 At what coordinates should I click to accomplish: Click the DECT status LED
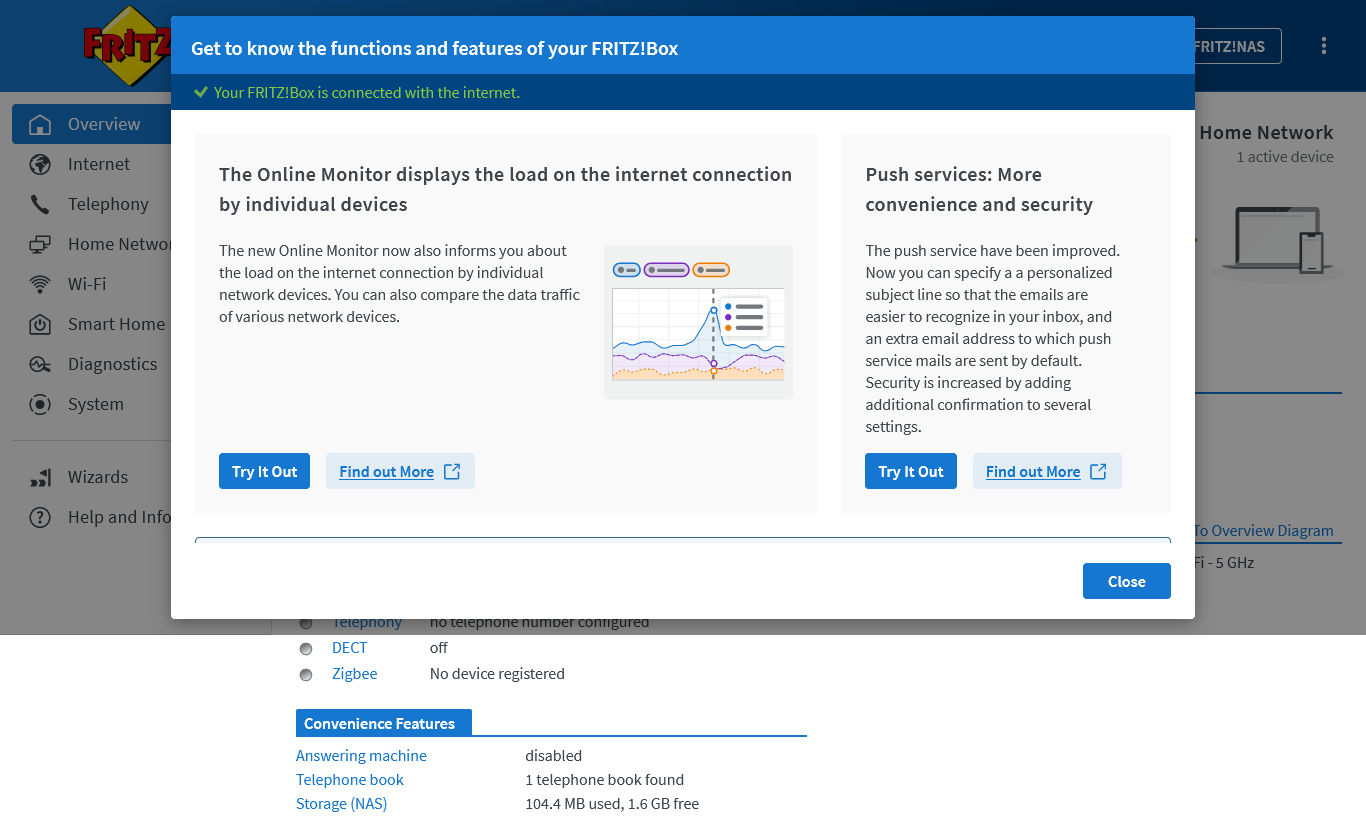[x=306, y=649]
